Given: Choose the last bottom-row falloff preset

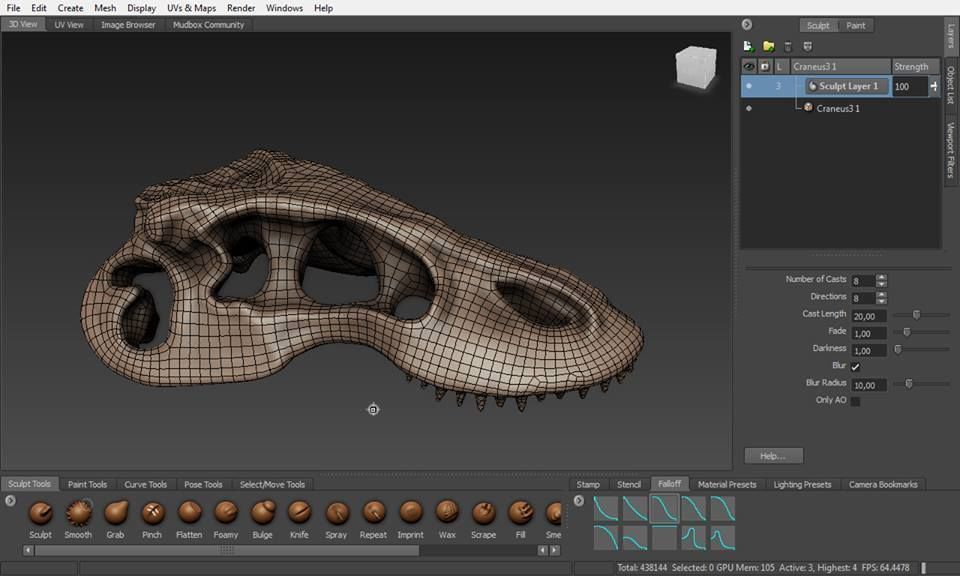Looking at the screenshot, I should 723,538.
